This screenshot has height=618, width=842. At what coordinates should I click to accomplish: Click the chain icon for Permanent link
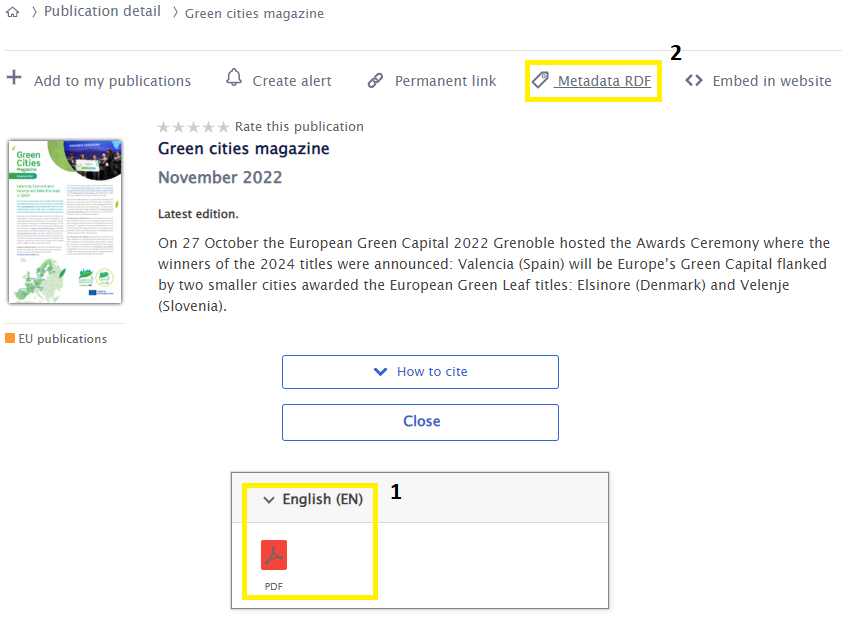pyautogui.click(x=376, y=81)
